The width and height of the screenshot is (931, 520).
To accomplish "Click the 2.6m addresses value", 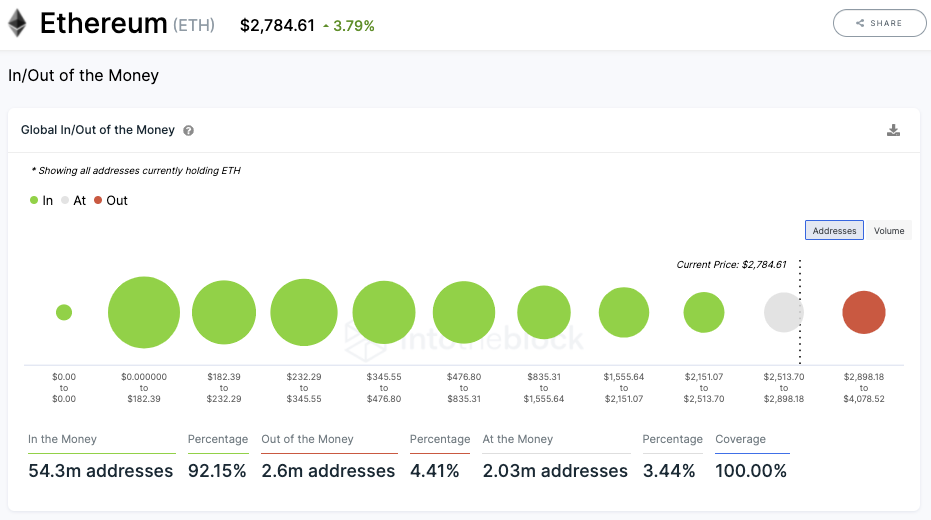I will pos(328,471).
